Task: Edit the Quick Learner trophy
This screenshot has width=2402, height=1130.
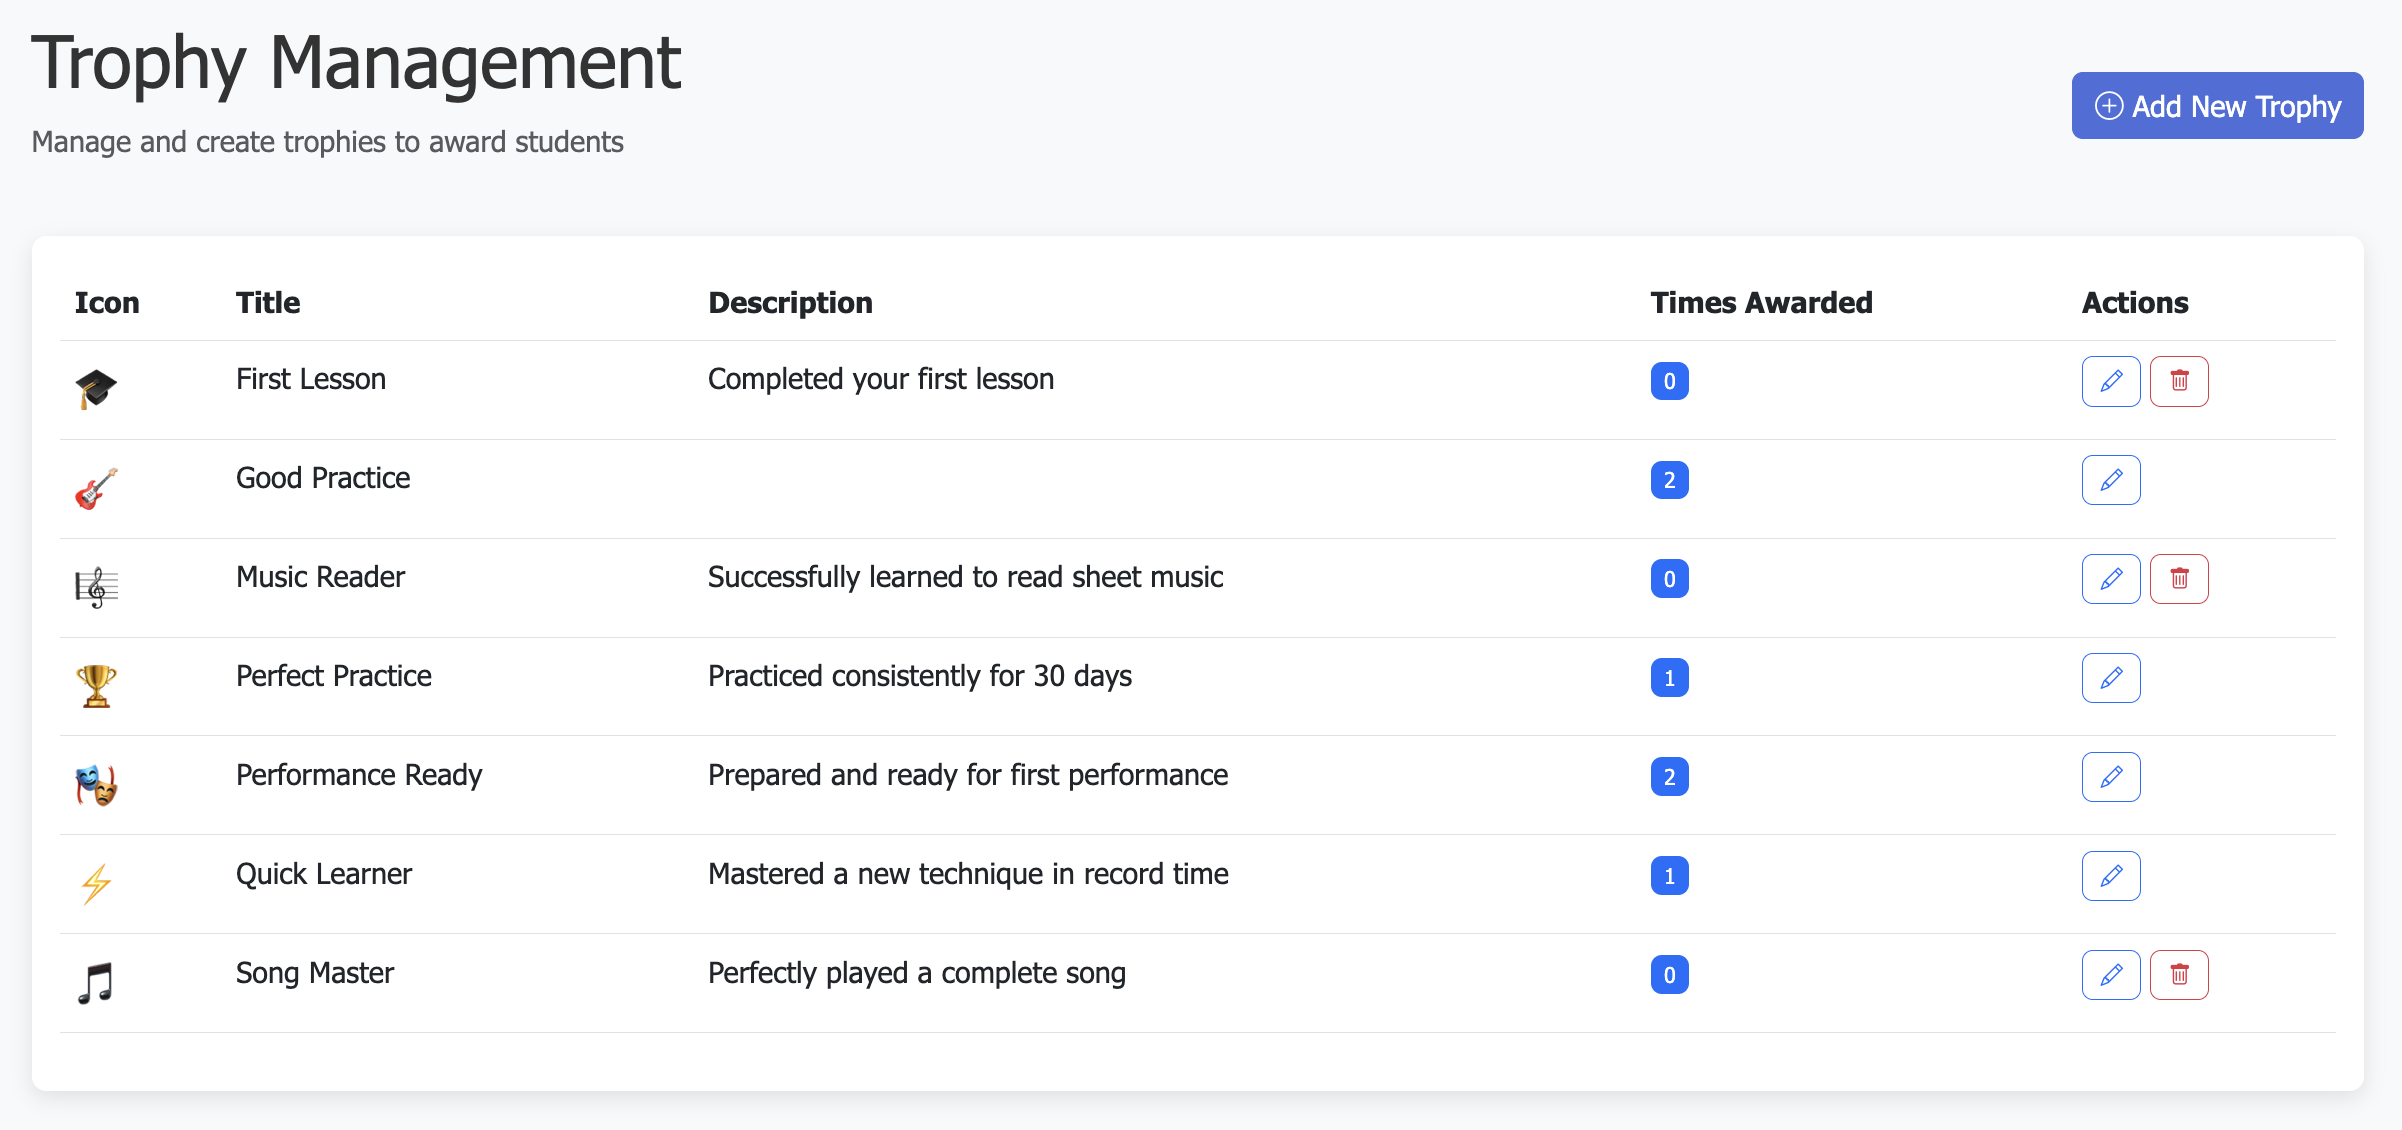Action: [x=2110, y=876]
